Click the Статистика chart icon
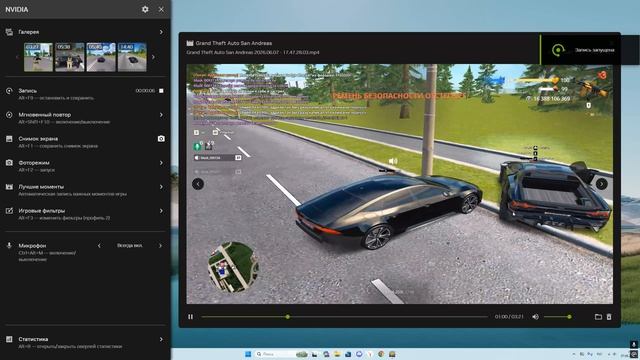Image resolution: width=640 pixels, height=360 pixels. click(x=9, y=339)
